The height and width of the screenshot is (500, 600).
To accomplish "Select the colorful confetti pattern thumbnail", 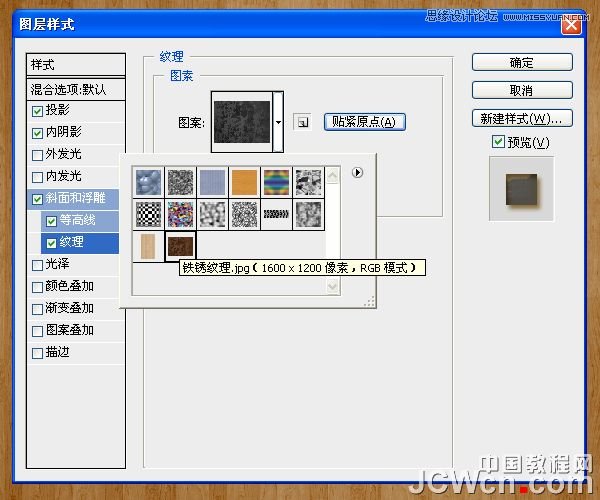I will pos(180,214).
